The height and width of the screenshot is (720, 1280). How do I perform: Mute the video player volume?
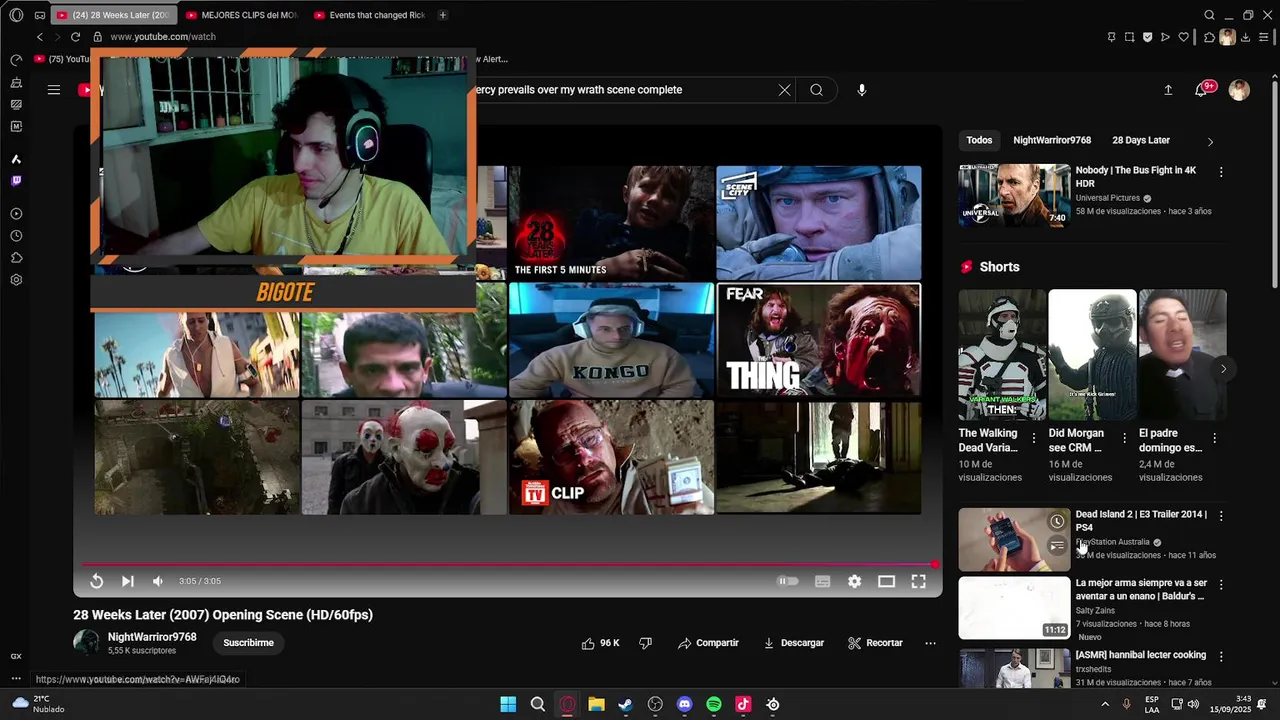(157, 581)
